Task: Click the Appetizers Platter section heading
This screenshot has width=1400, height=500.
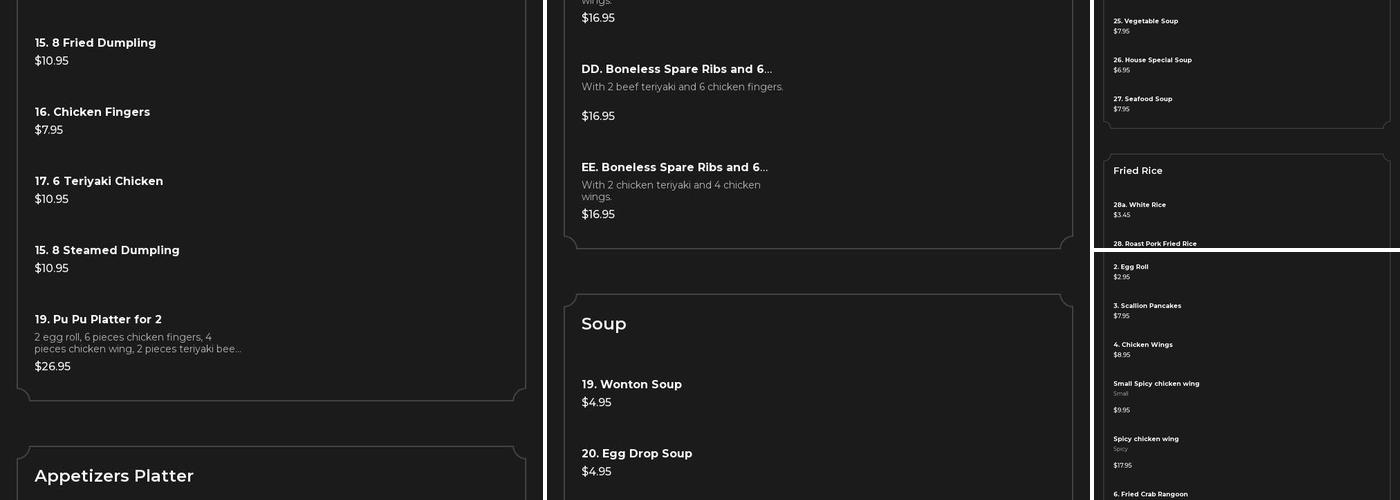Action: pyautogui.click(x=114, y=476)
